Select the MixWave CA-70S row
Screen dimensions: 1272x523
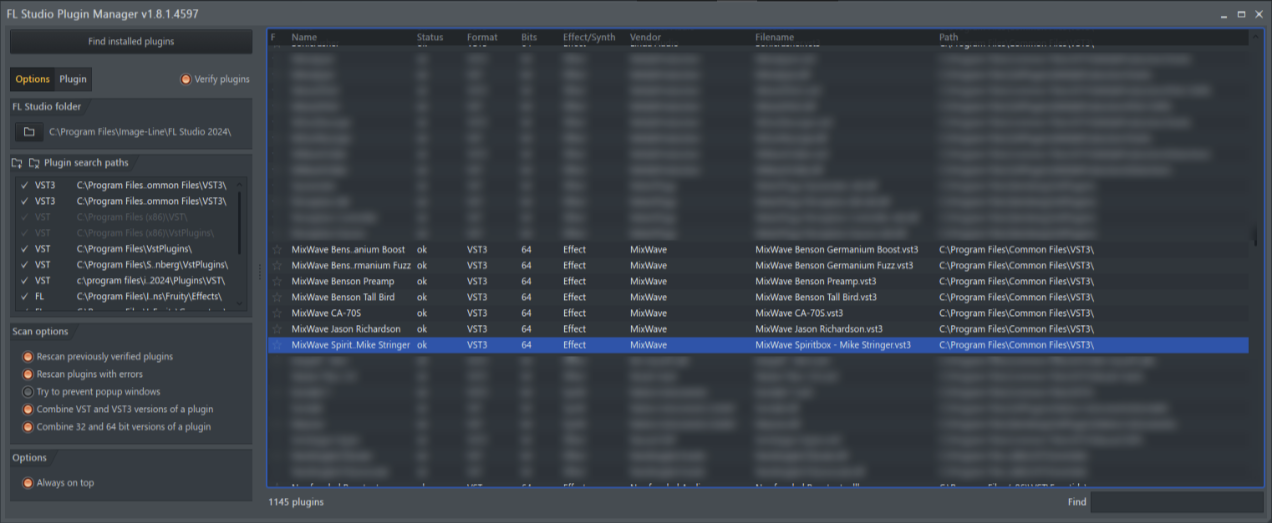click(x=758, y=313)
